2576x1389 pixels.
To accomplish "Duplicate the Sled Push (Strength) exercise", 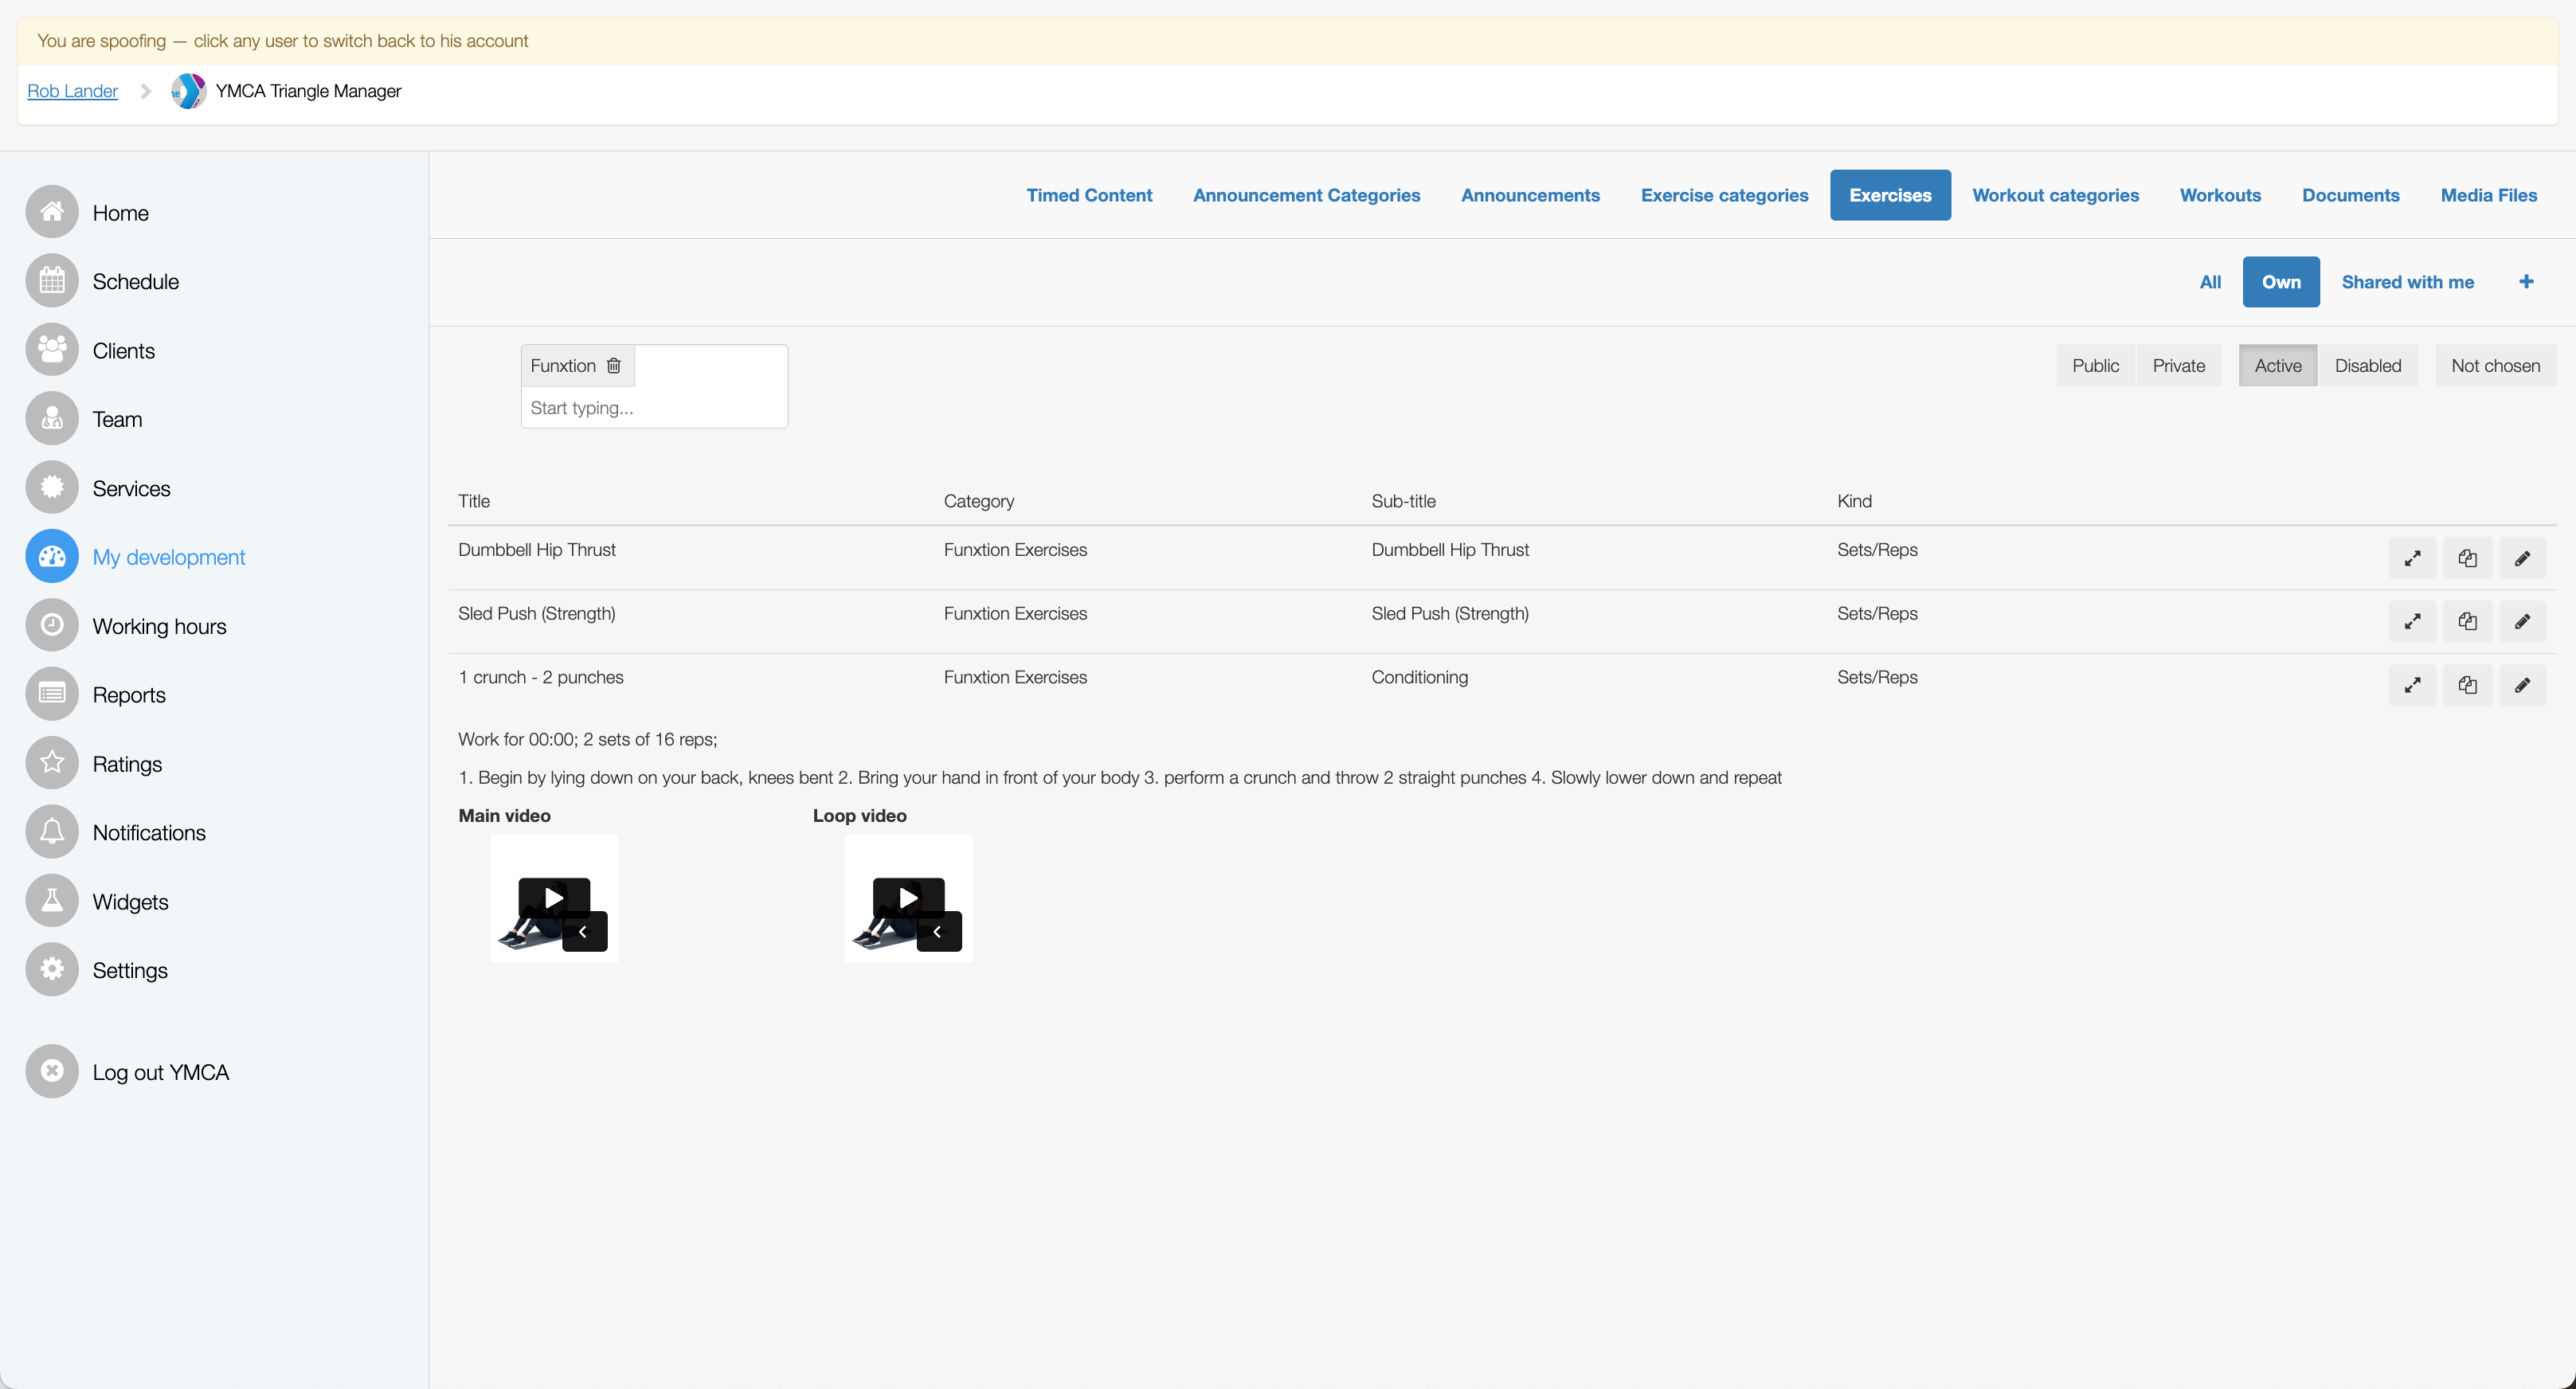I will (x=2467, y=622).
